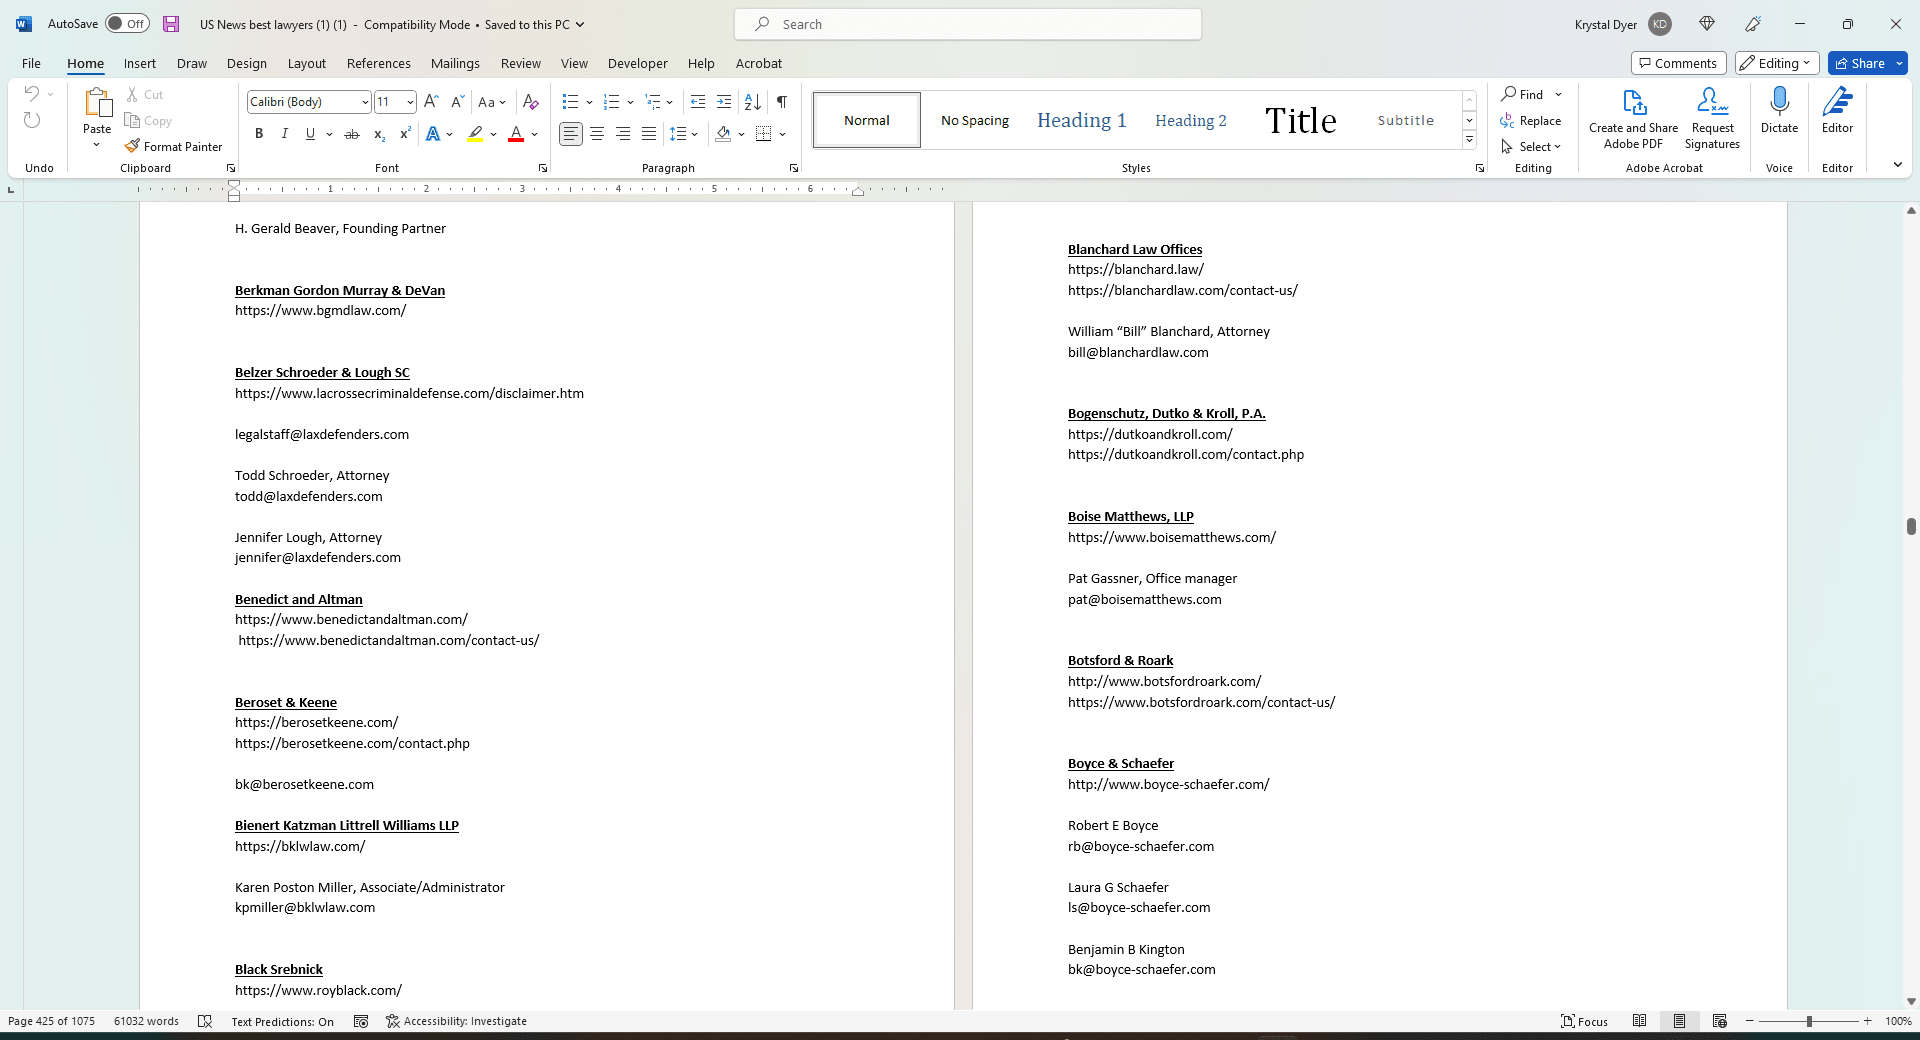Viewport: 1920px width, 1040px height.
Task: Apply superscript formatting
Action: 405,134
